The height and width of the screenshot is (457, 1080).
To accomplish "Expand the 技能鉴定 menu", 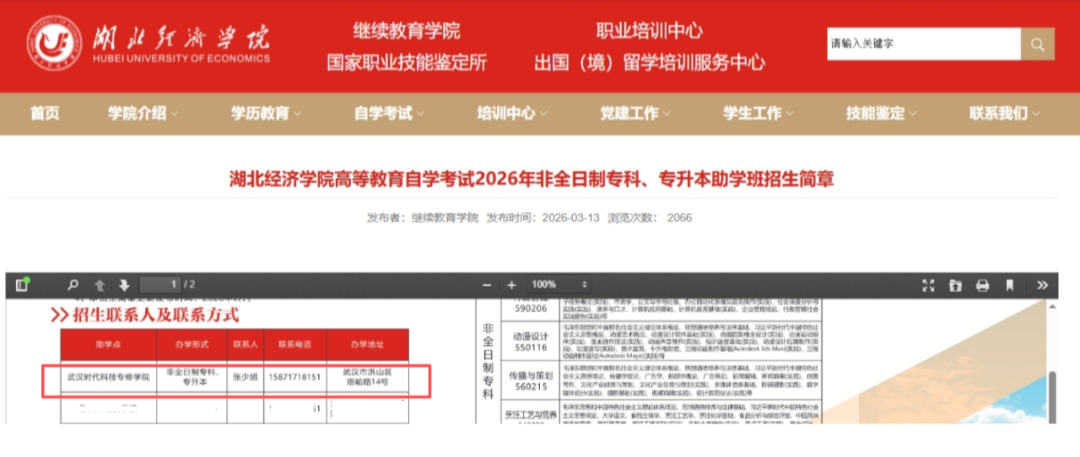I will 882,114.
